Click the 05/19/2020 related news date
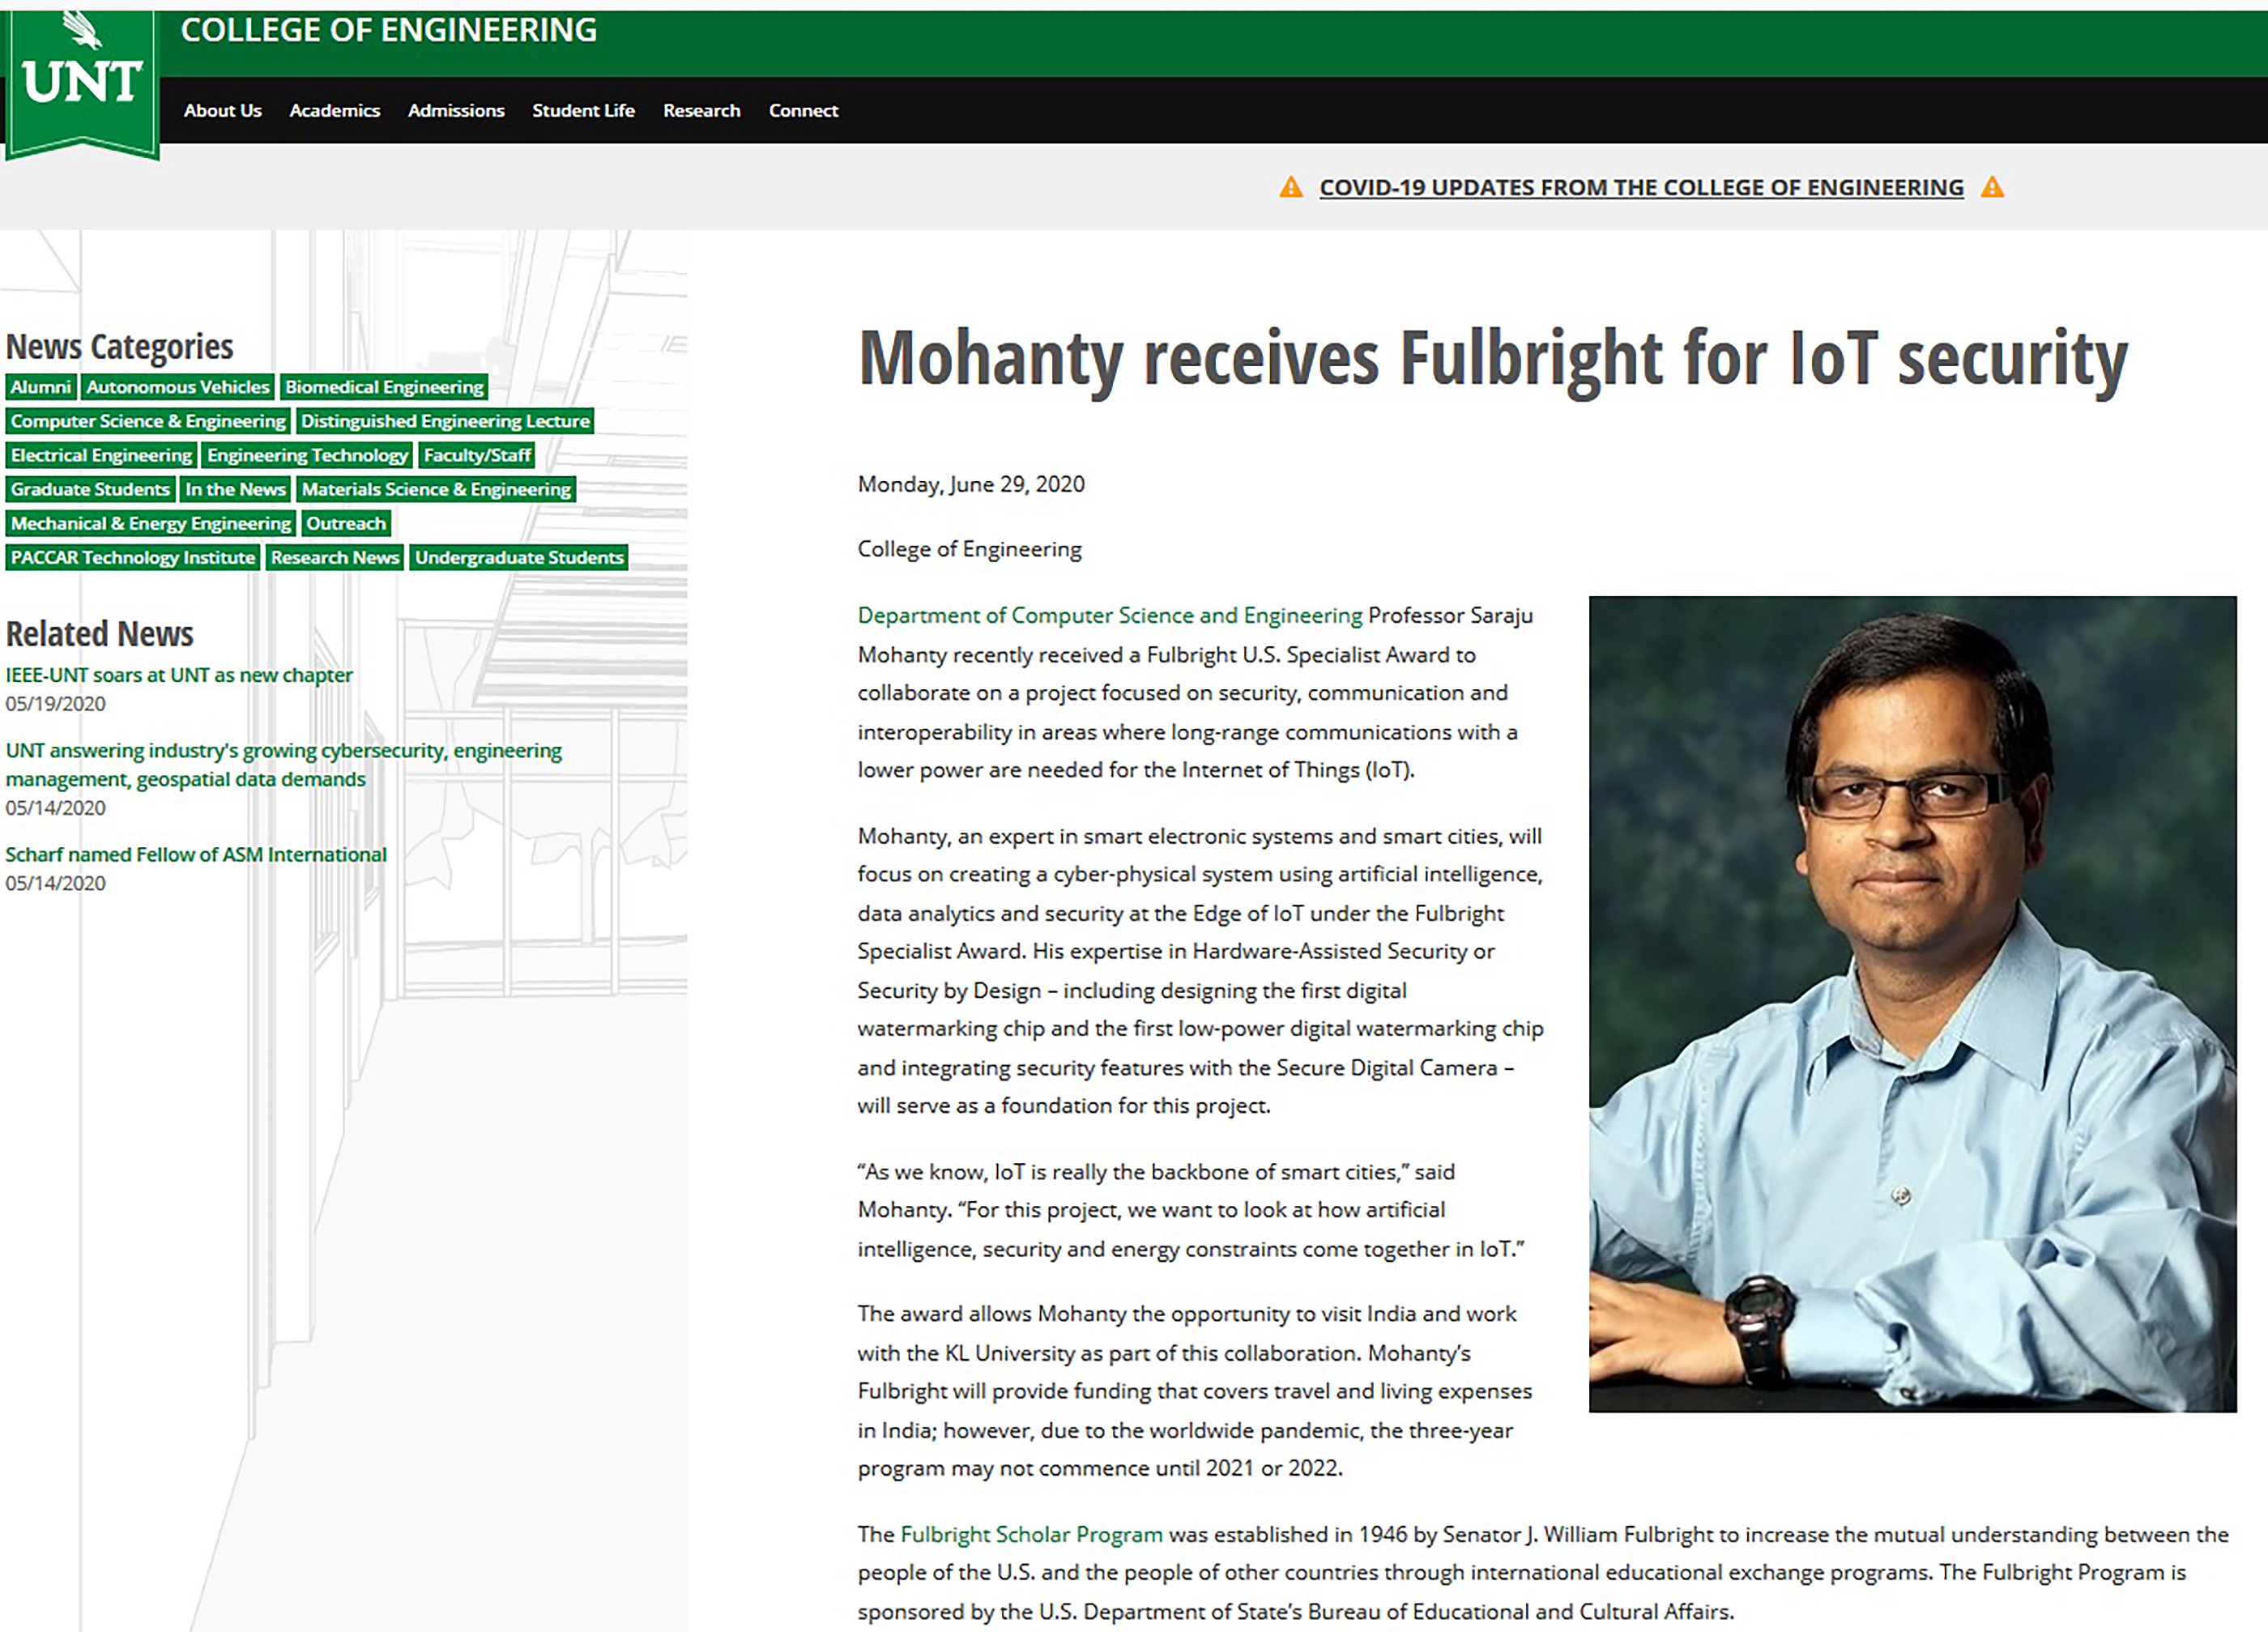The image size is (2268, 1632). (x=55, y=704)
